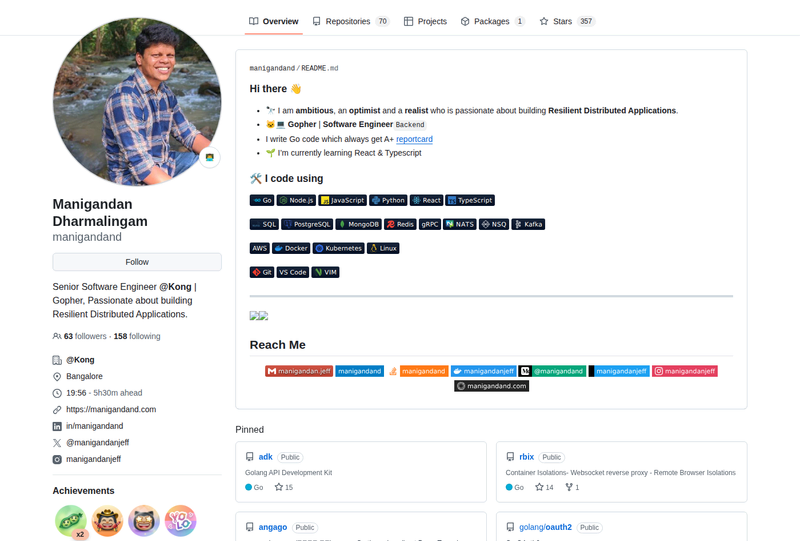Open the reportcard link
Image resolution: width=800 pixels, height=541 pixels.
pos(414,139)
